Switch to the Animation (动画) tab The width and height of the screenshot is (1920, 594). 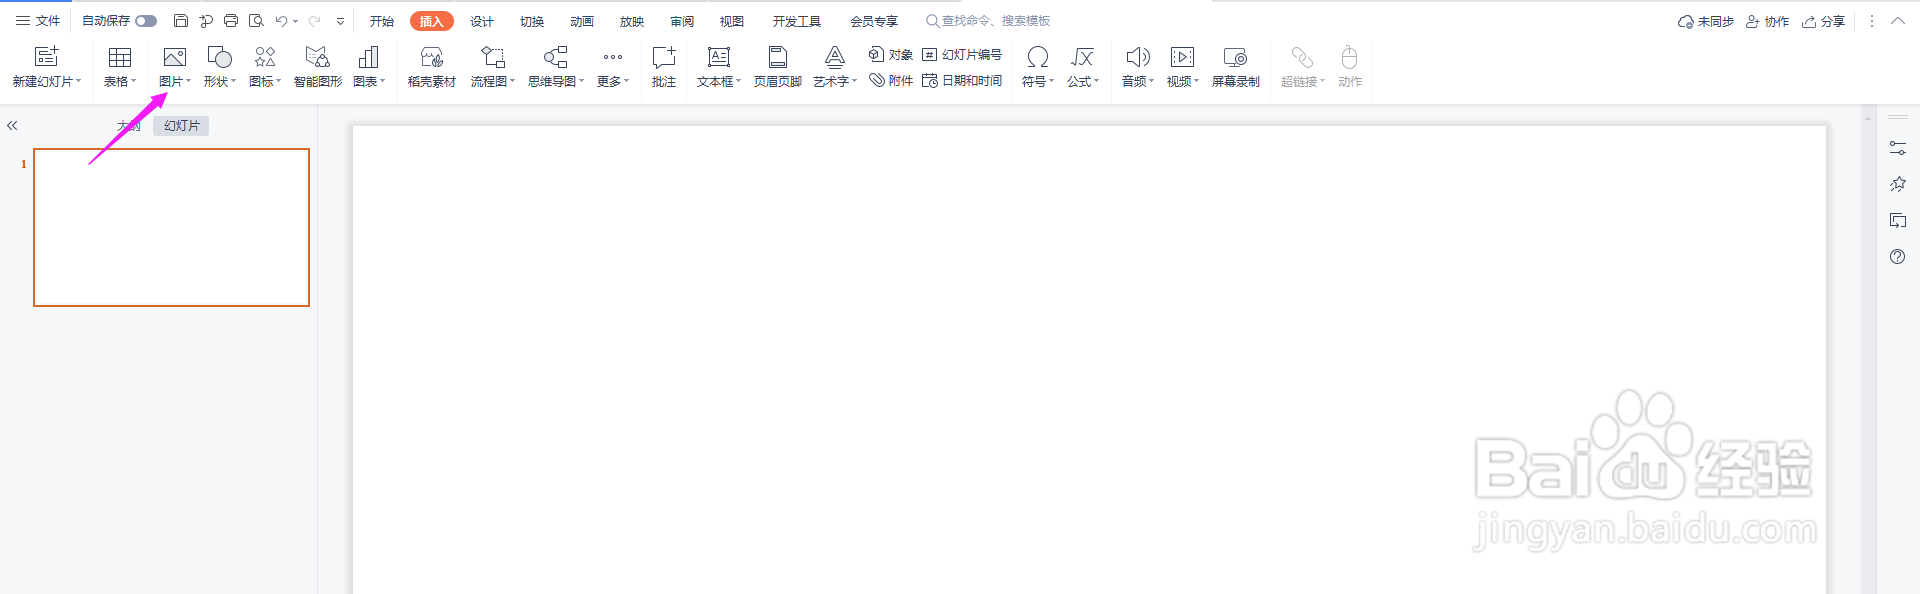tap(582, 21)
